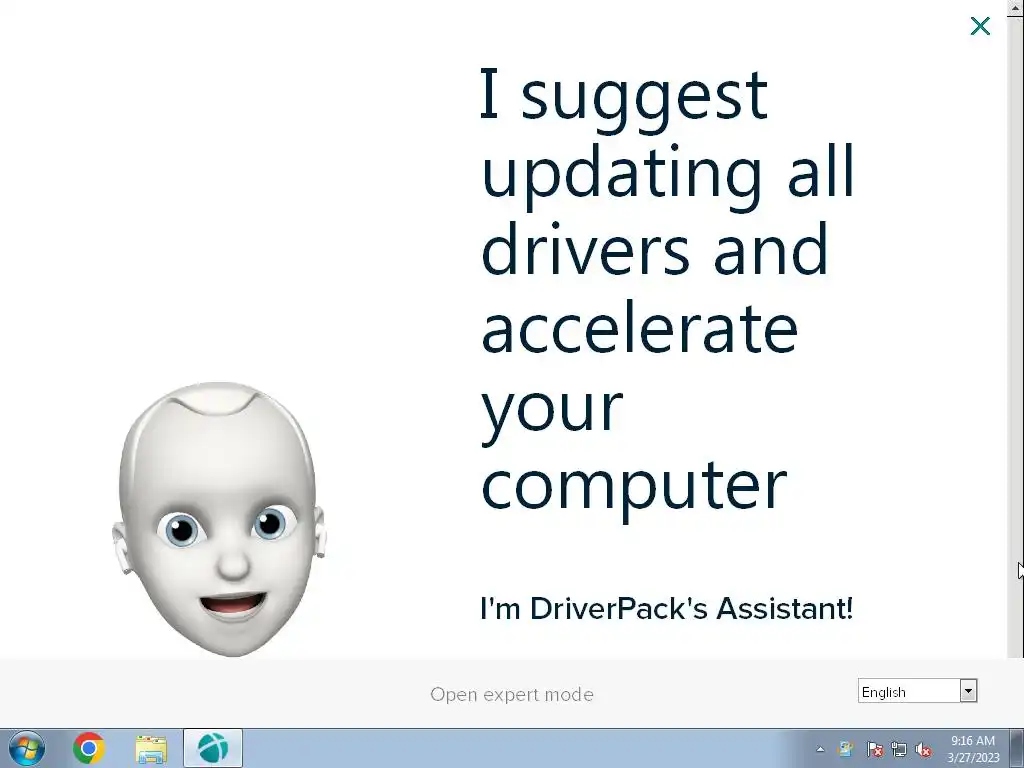Open expert mode link
The image size is (1024, 768).
tap(512, 694)
